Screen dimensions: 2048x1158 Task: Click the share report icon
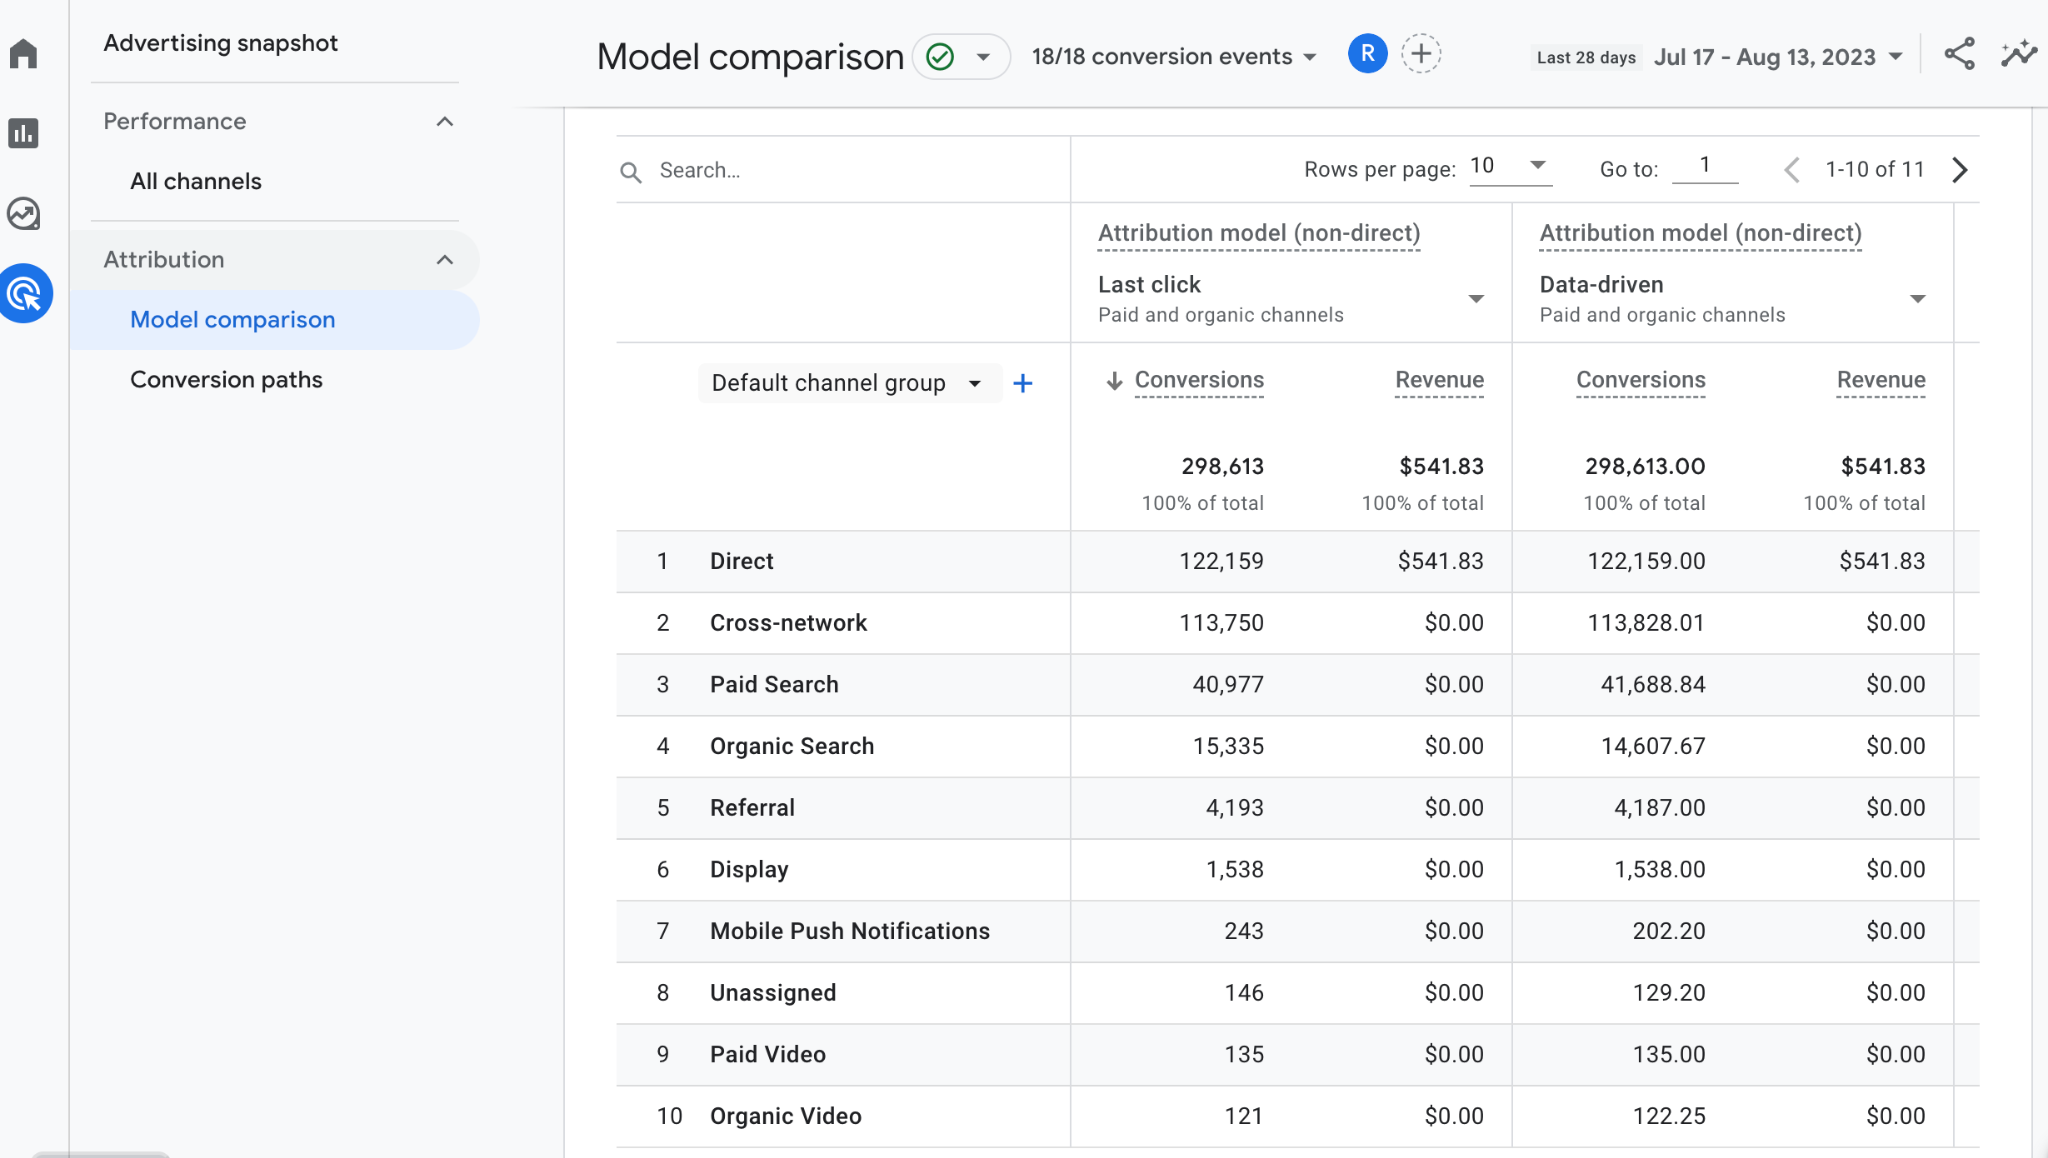pos(1959,54)
